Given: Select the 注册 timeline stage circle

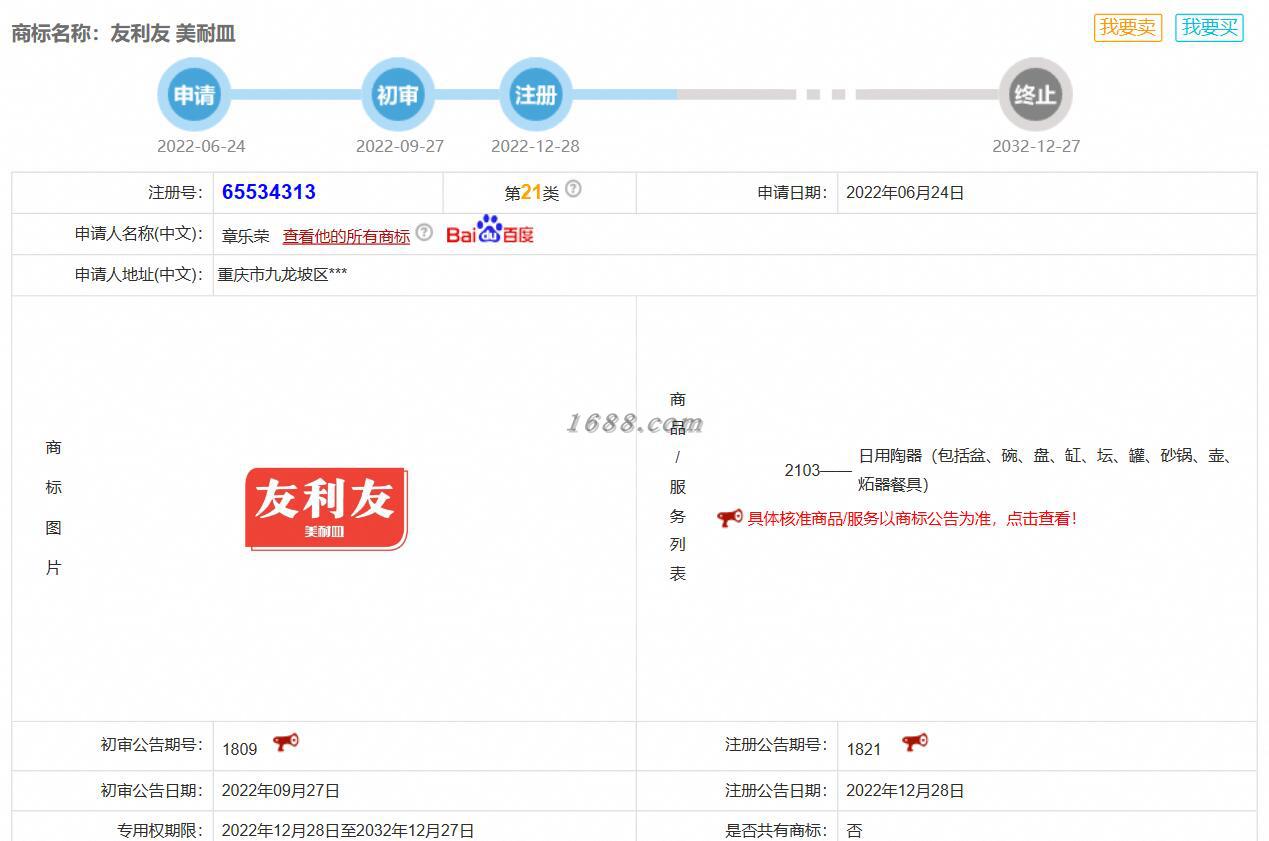Looking at the screenshot, I should click(x=535, y=95).
